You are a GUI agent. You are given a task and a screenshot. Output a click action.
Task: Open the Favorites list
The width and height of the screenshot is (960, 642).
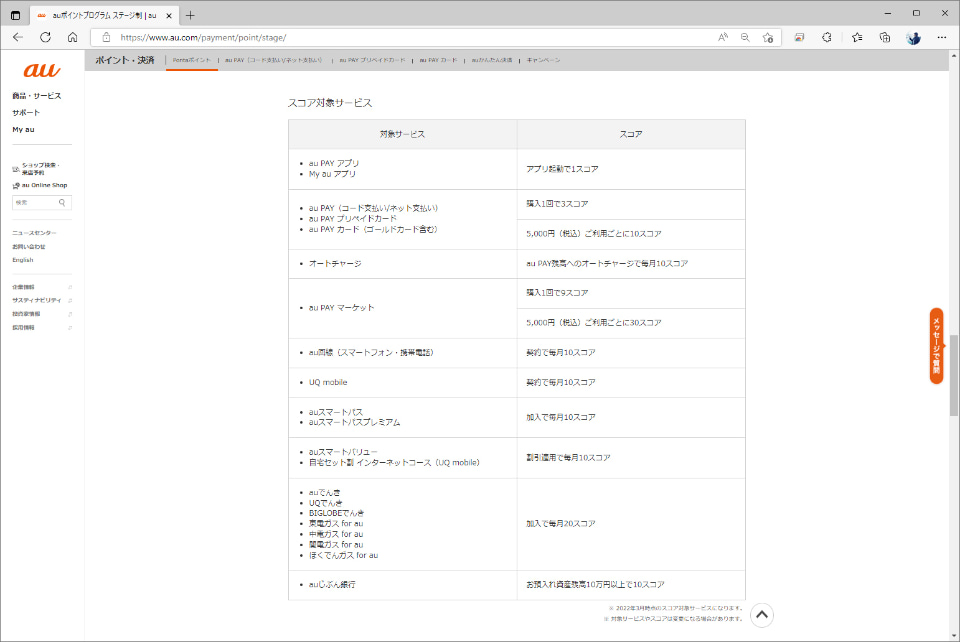[x=857, y=37]
